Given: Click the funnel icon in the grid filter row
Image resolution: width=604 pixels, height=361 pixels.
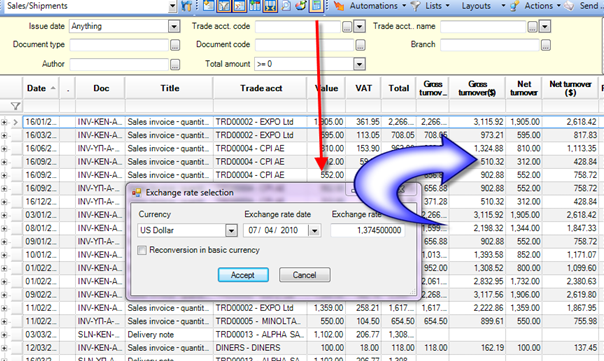Looking at the screenshot, I should tap(15, 106).
